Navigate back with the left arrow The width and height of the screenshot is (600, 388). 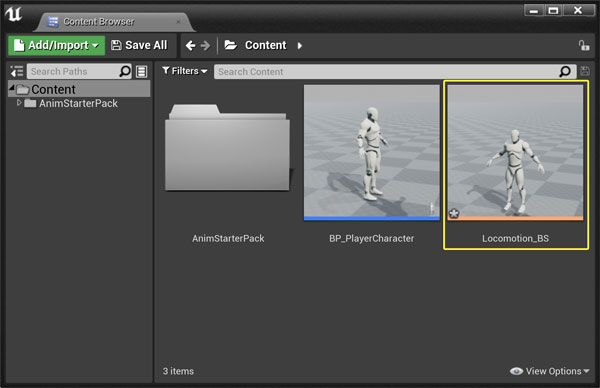coord(191,46)
